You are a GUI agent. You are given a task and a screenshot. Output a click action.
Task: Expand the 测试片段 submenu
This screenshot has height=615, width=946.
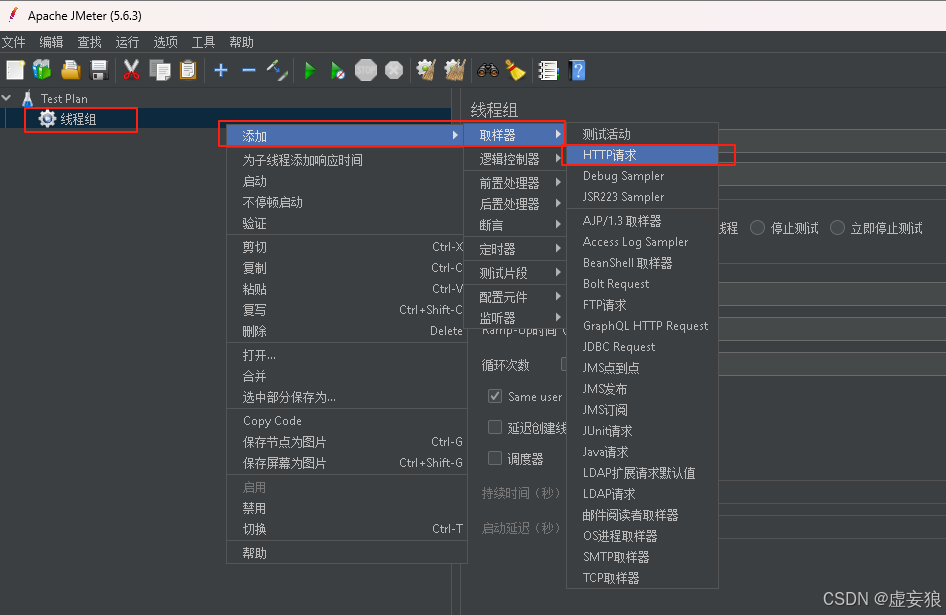[515, 273]
